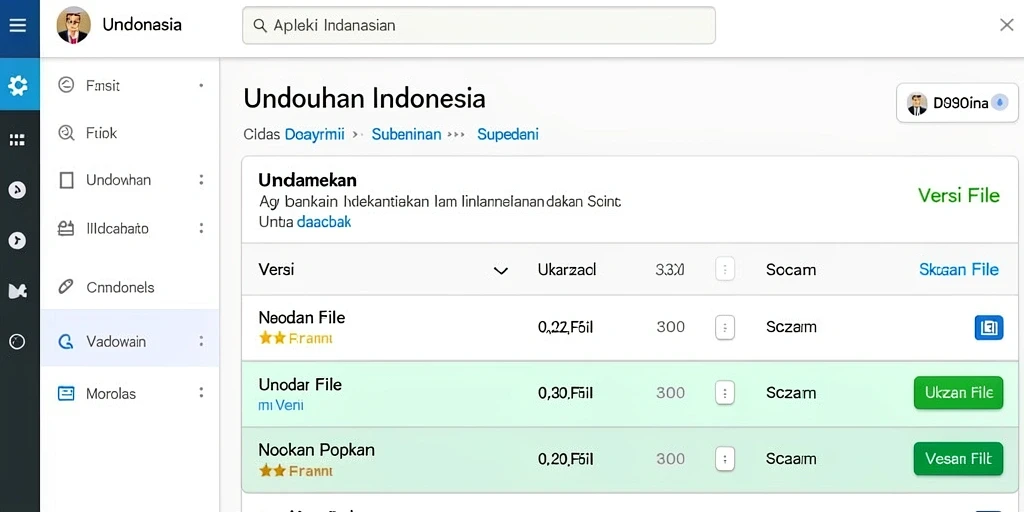Open options menu for Illdcabaito

[201, 228]
